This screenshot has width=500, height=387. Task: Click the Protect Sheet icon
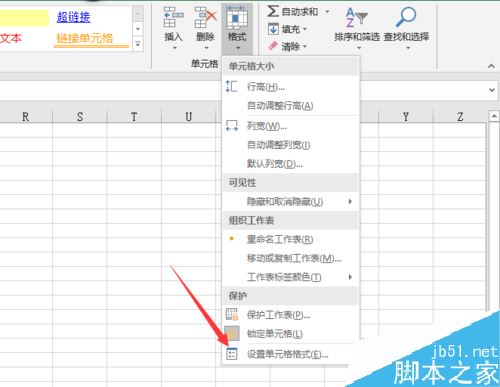tap(232, 314)
